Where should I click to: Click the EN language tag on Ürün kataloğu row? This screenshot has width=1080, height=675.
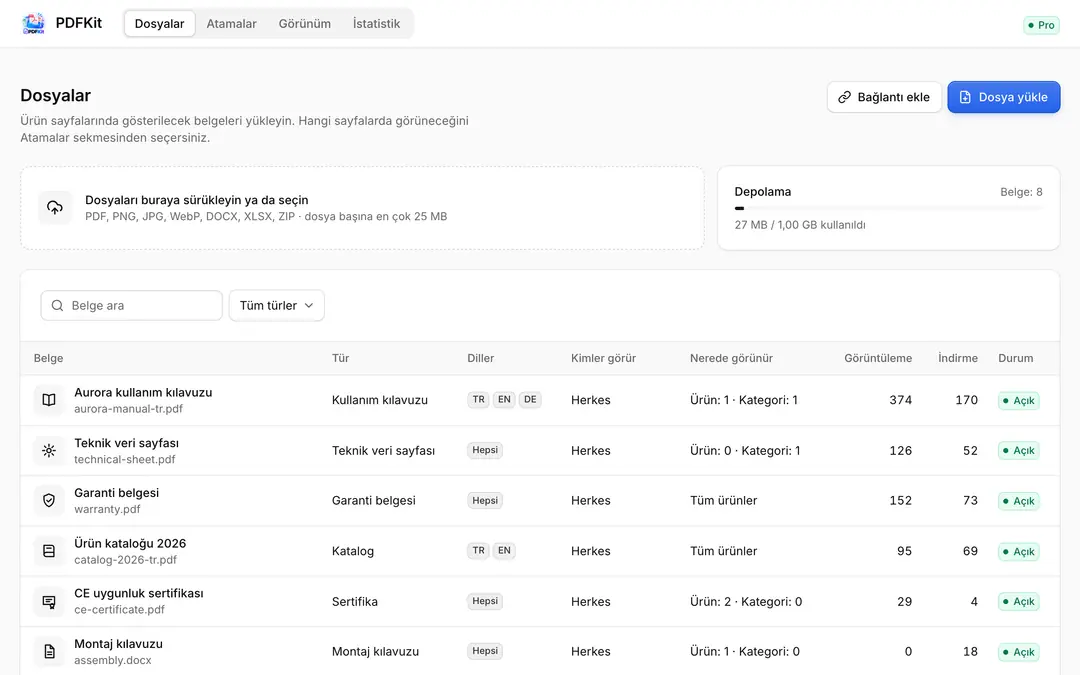click(504, 550)
